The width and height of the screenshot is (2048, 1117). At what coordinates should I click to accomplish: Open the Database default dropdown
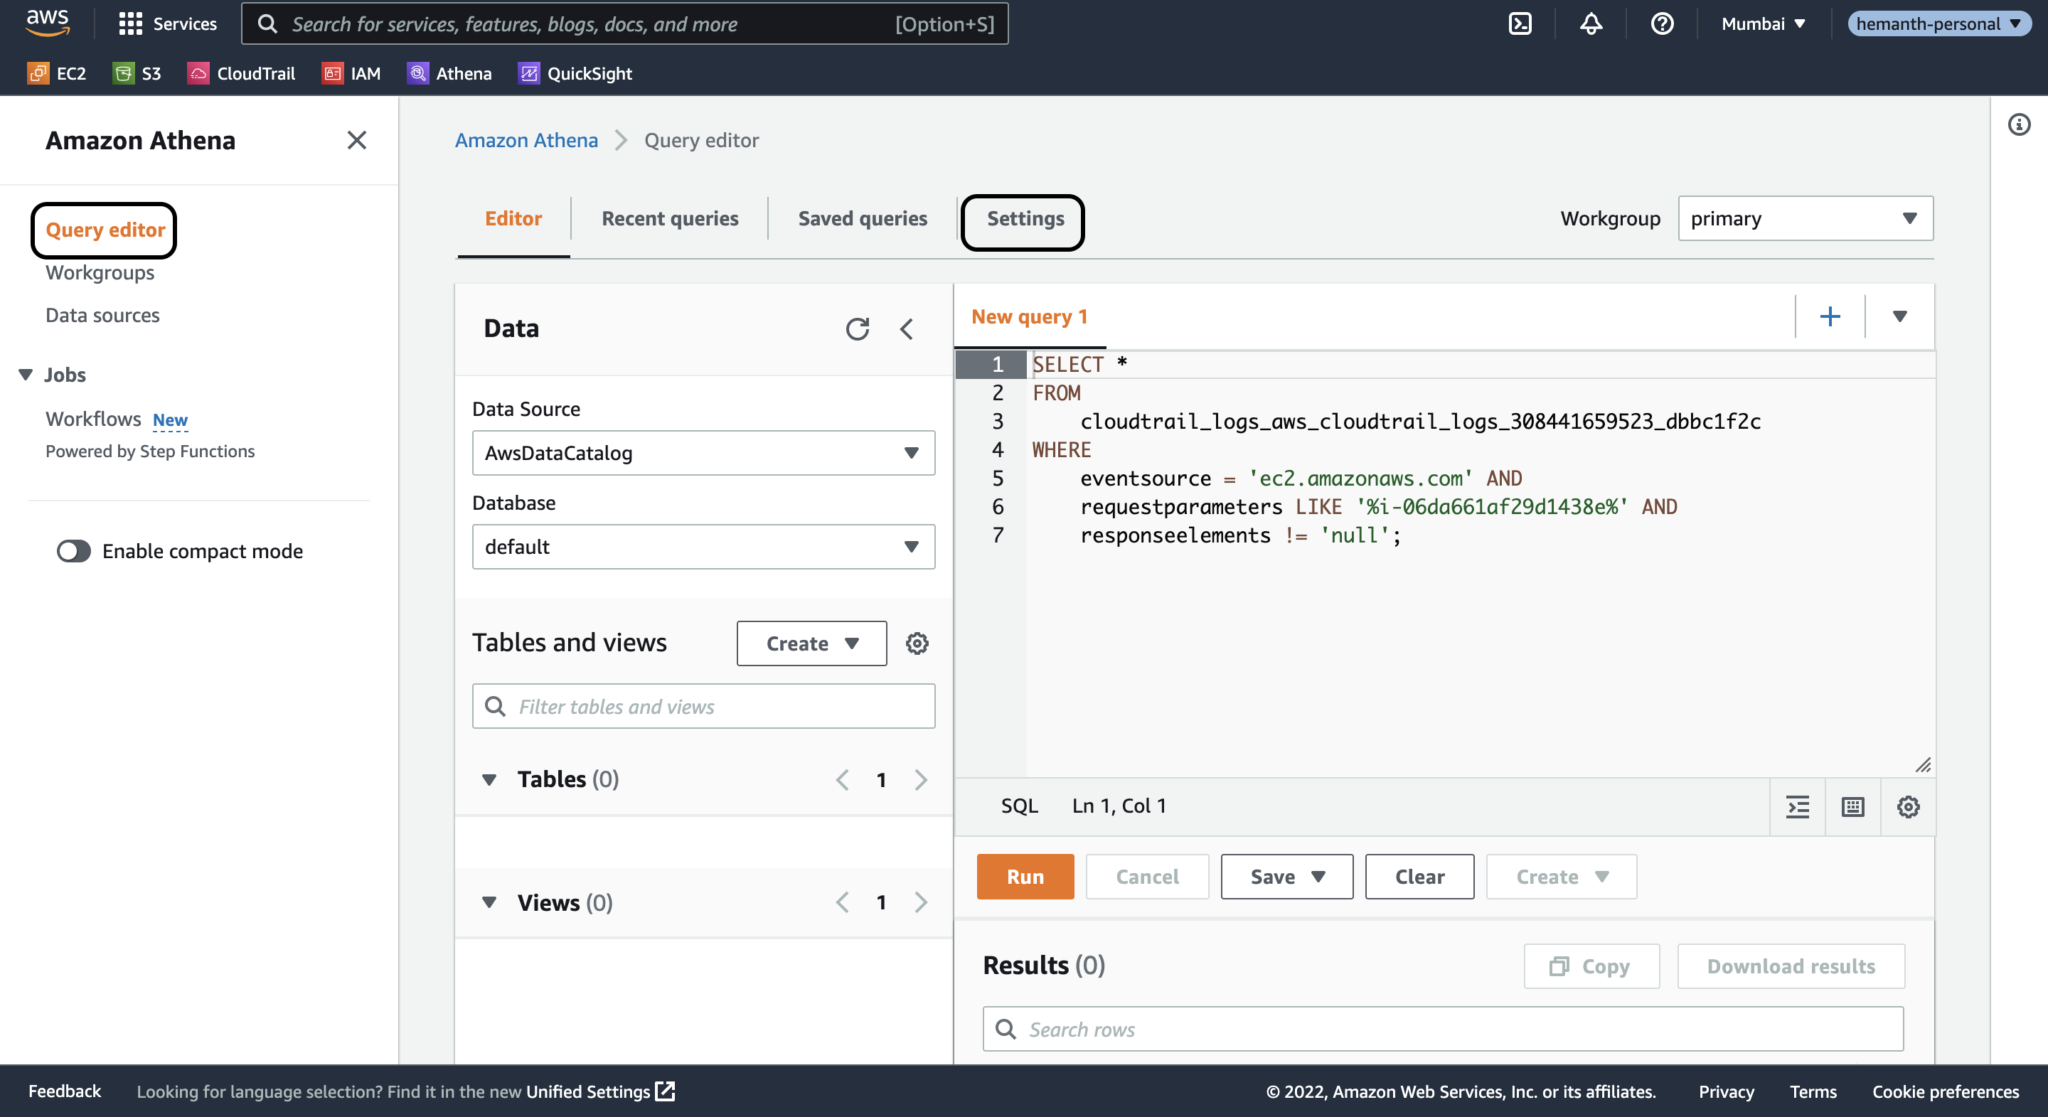[703, 546]
